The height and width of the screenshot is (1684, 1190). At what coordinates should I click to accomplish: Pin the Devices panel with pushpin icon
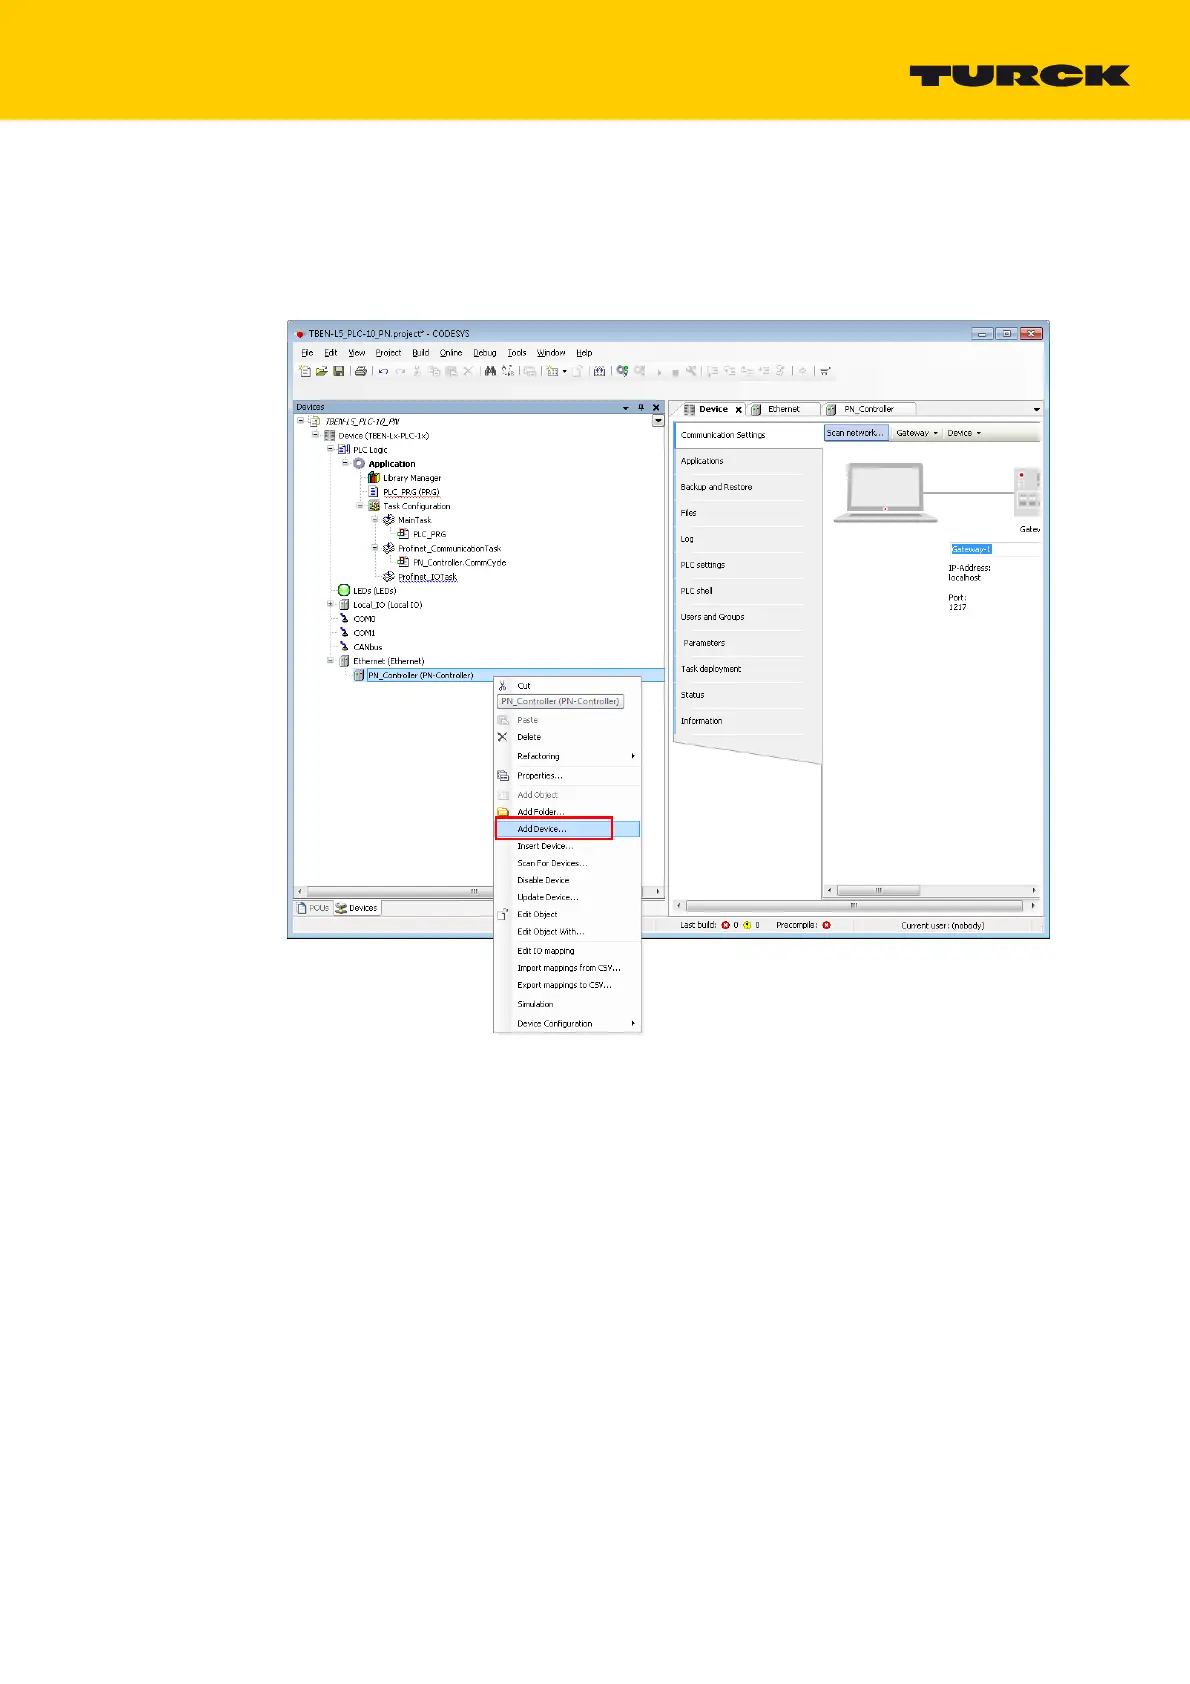coord(641,407)
